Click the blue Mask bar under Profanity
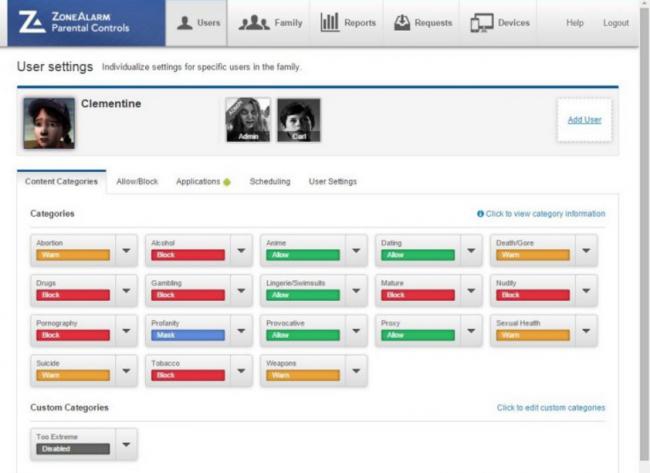Screen dimensions: 650x473 (188, 335)
